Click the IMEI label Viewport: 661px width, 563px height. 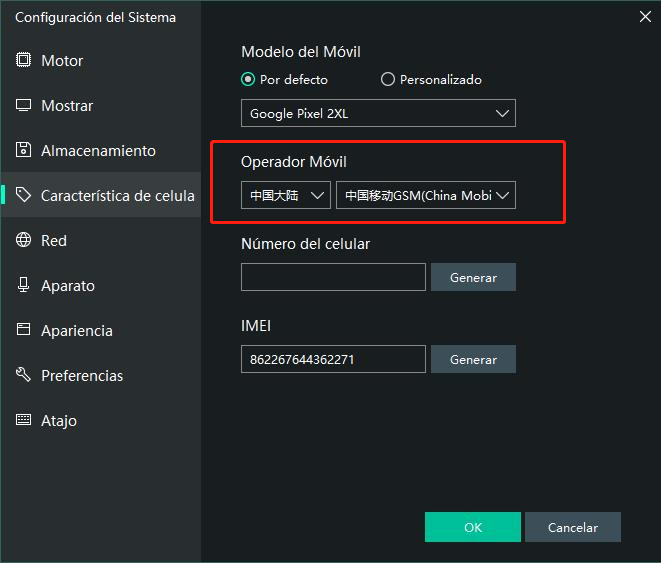click(256, 326)
